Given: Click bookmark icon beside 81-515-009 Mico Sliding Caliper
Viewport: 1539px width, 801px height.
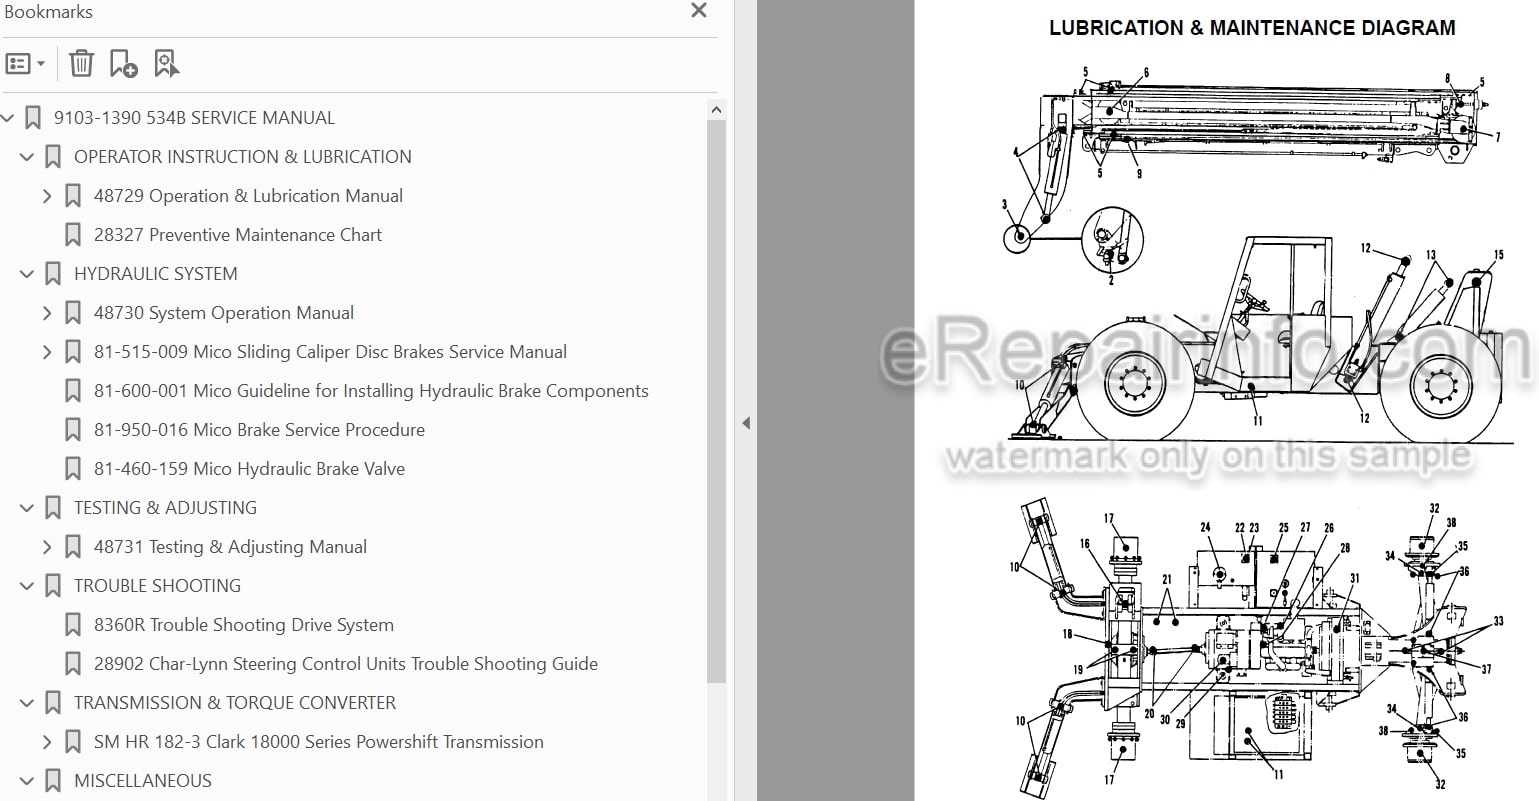Looking at the screenshot, I should click(72, 352).
